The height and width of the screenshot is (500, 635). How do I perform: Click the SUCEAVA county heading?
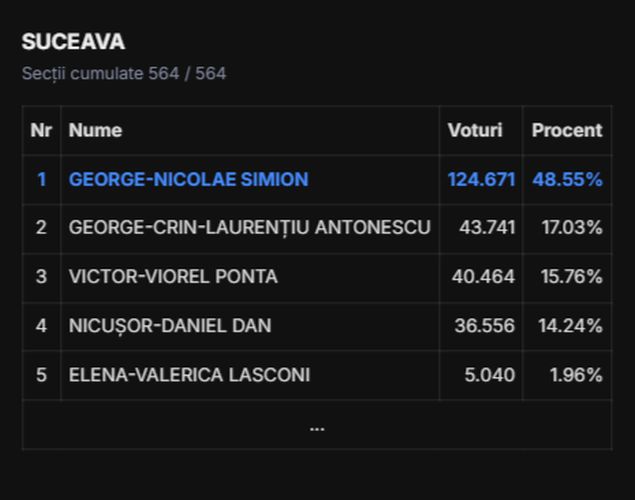pyautogui.click(x=73, y=42)
